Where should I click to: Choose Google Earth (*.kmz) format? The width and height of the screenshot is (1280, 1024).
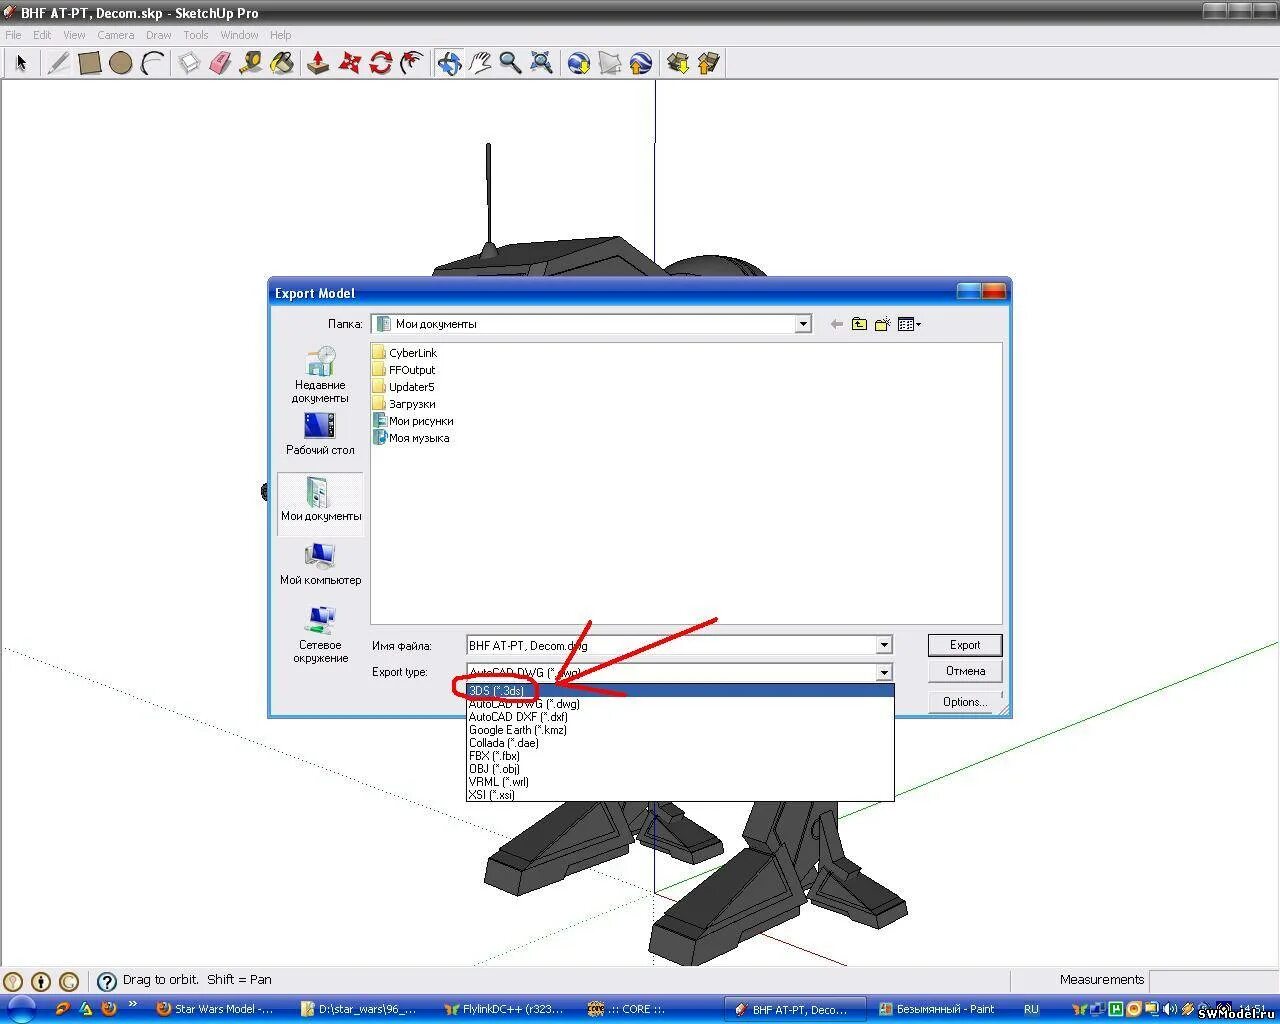click(x=680, y=730)
